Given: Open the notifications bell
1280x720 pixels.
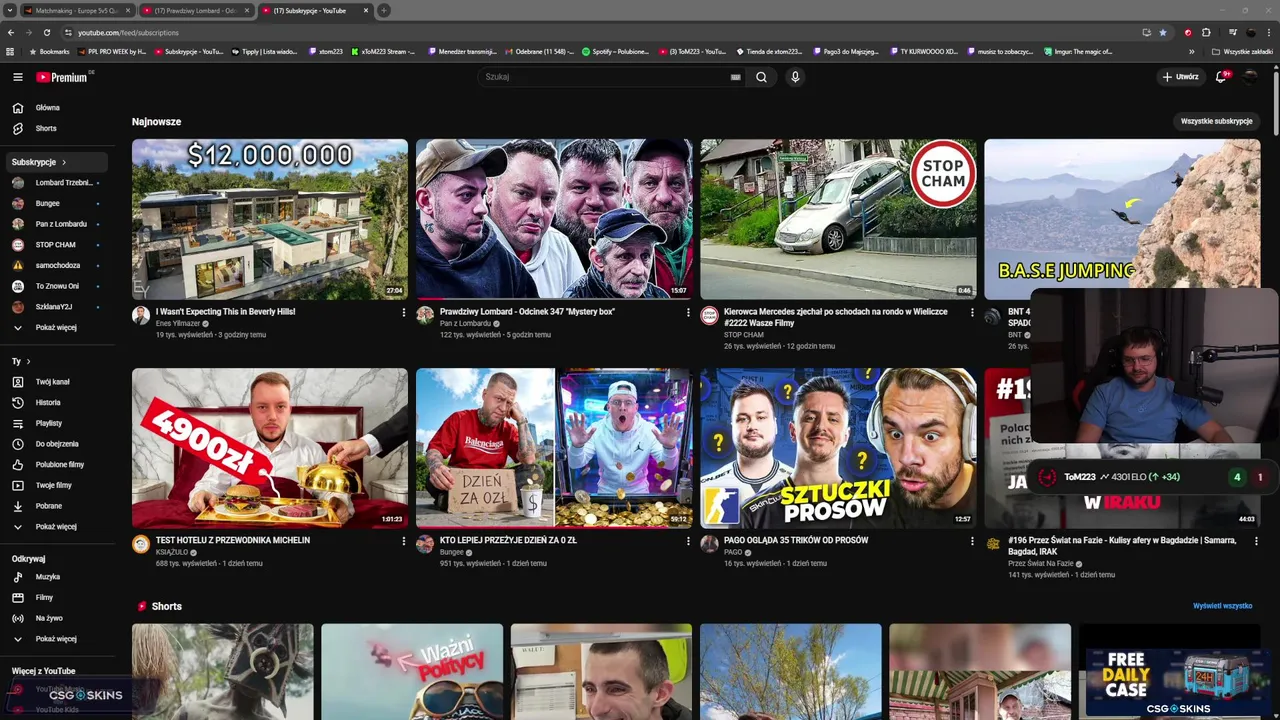Looking at the screenshot, I should coord(1220,77).
